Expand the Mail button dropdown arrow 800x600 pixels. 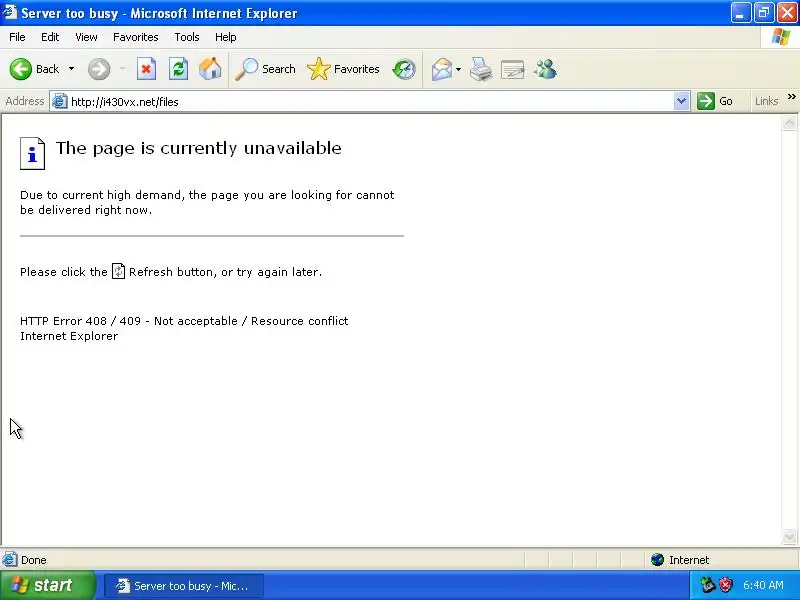coord(458,69)
